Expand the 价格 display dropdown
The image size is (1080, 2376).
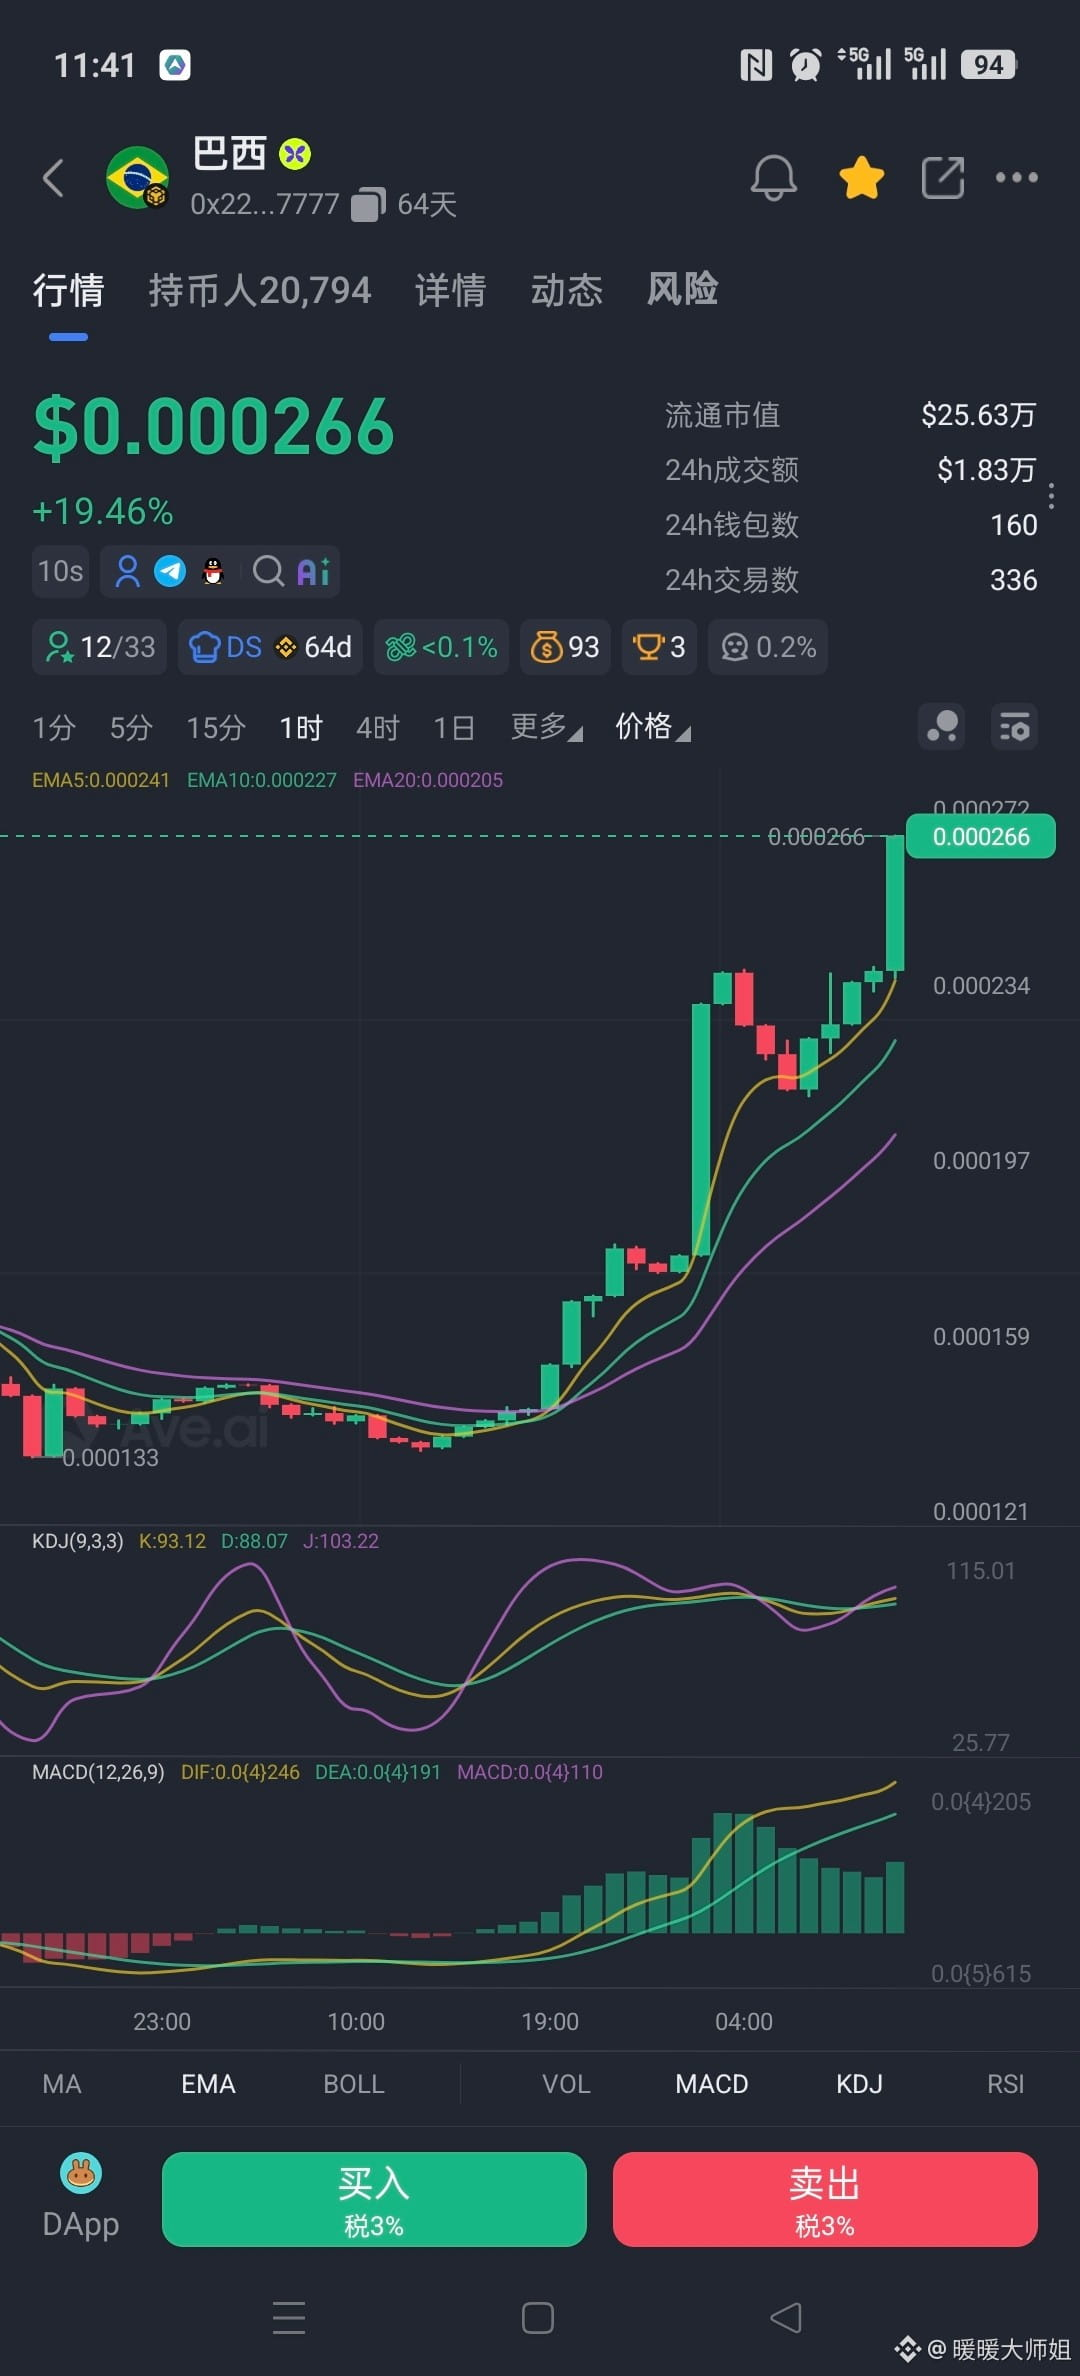click(x=652, y=727)
